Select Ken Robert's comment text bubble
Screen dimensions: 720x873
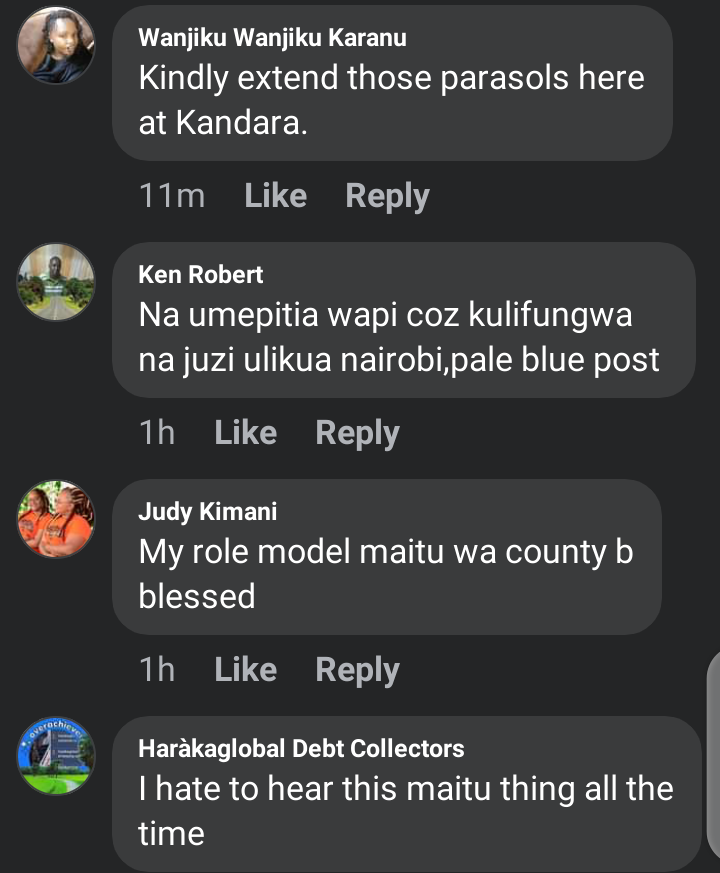tap(404, 320)
